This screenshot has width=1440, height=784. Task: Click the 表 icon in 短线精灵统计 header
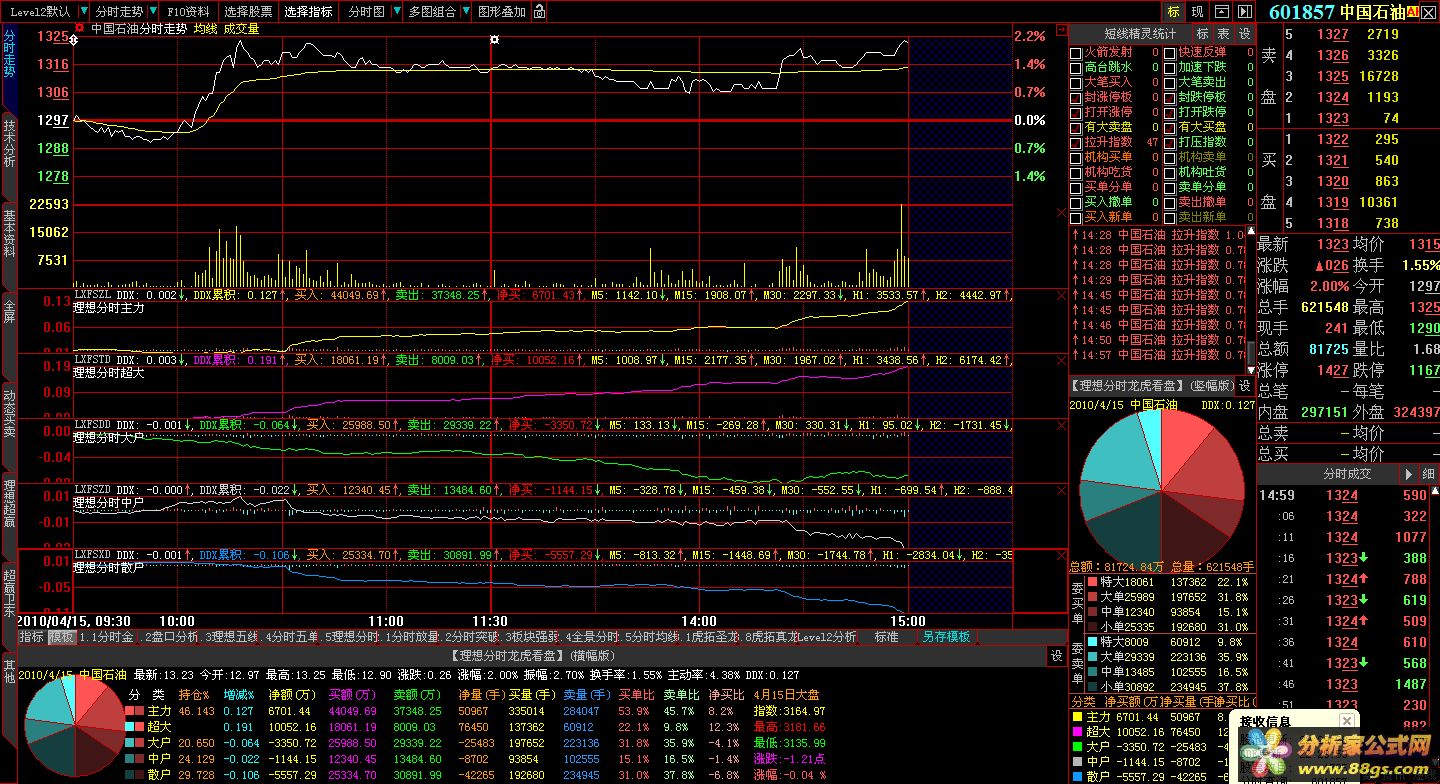[x=1223, y=33]
